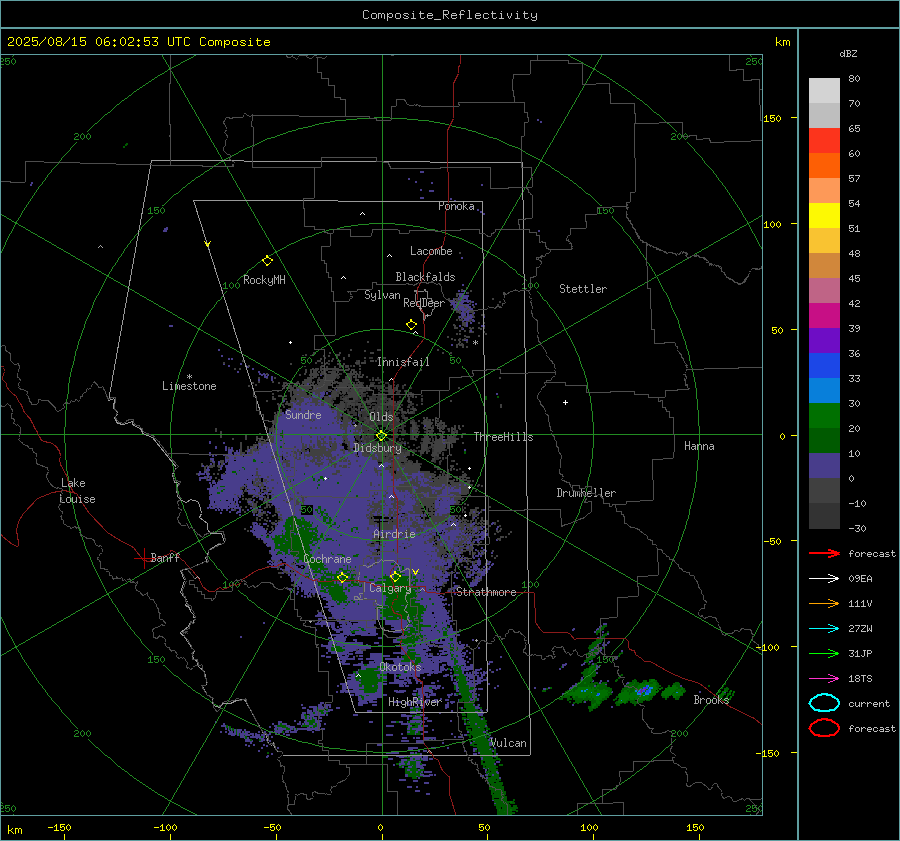Image resolution: width=900 pixels, height=841 pixels.
Task: Click the red cross marker at Banff
Action: (143, 558)
